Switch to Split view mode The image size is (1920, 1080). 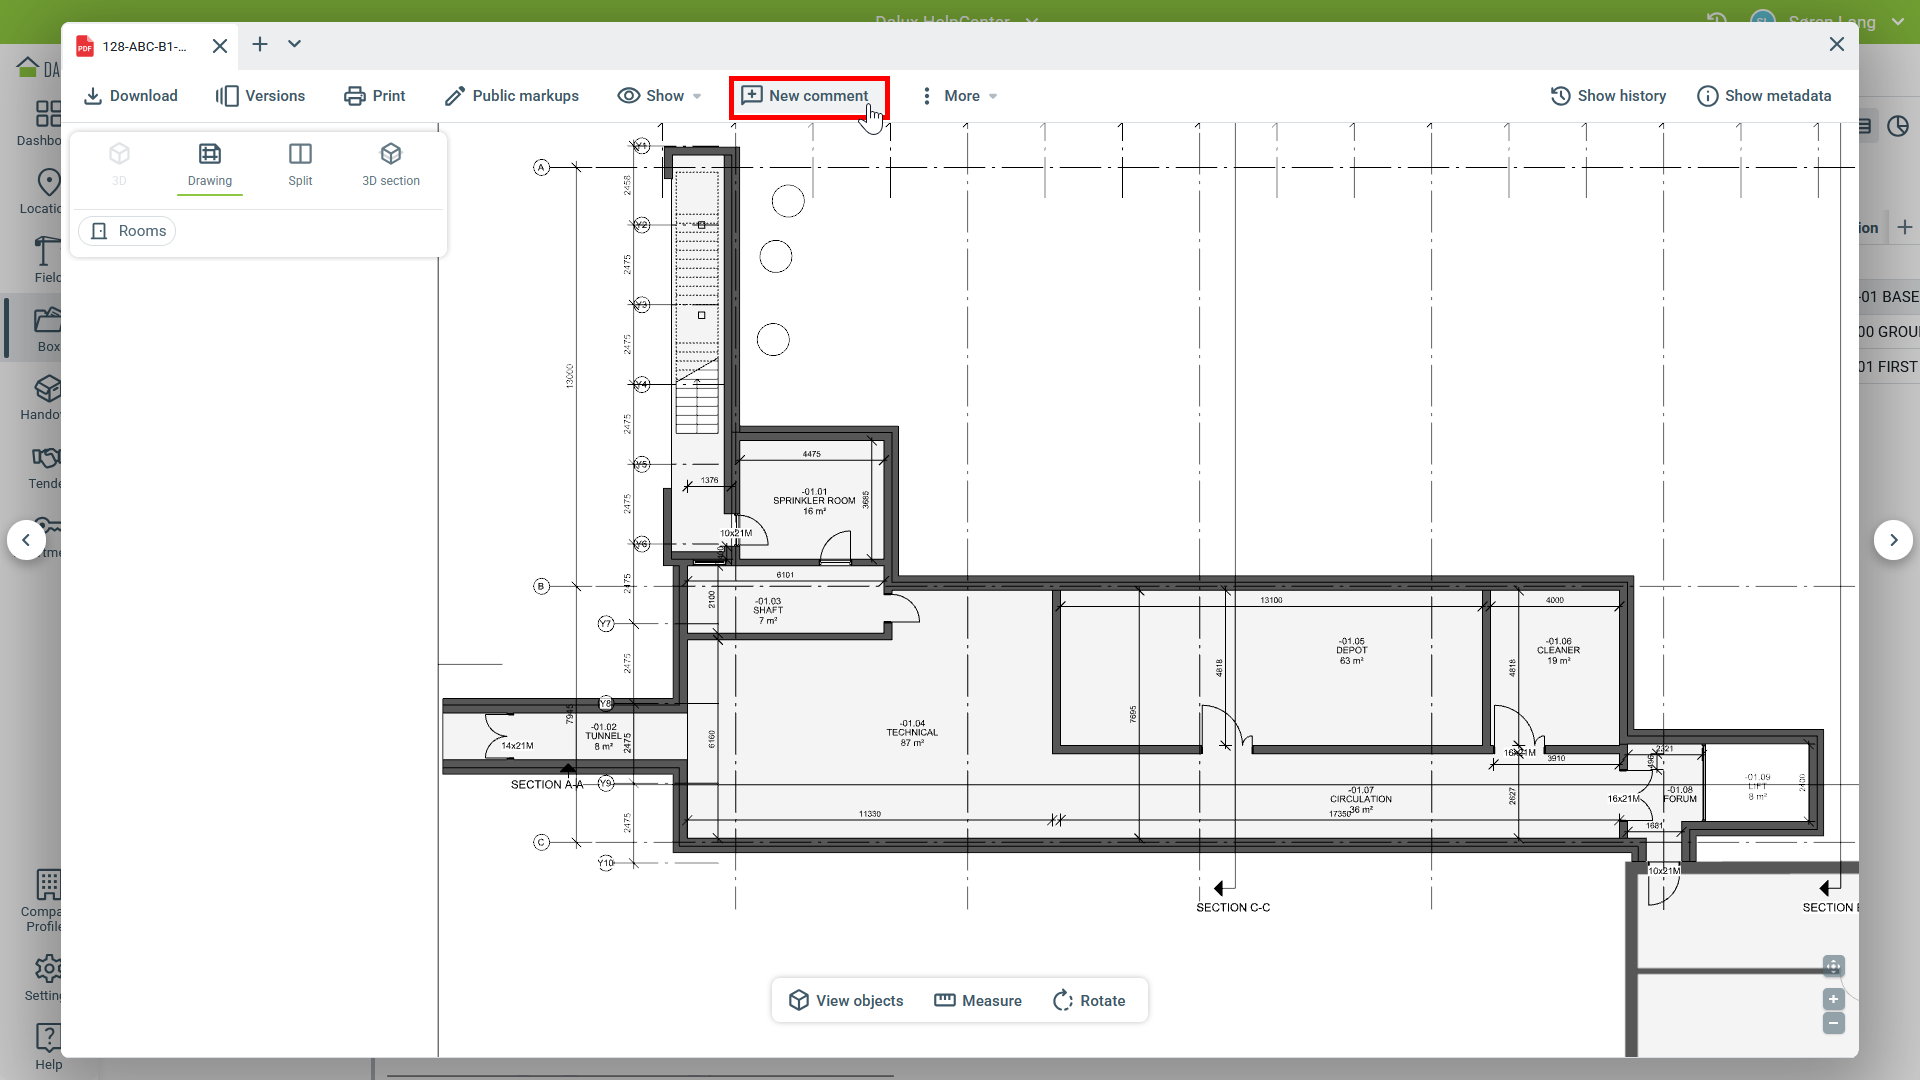[x=300, y=164]
